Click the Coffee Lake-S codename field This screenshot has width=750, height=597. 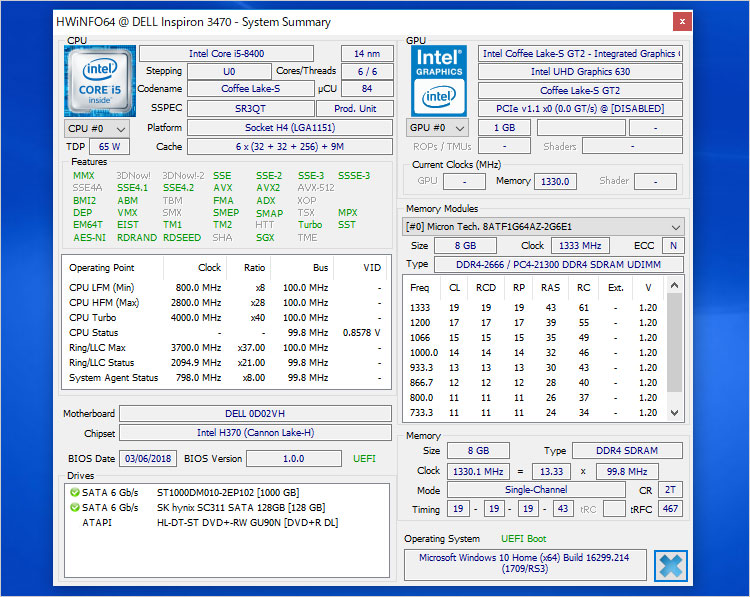click(x=251, y=88)
